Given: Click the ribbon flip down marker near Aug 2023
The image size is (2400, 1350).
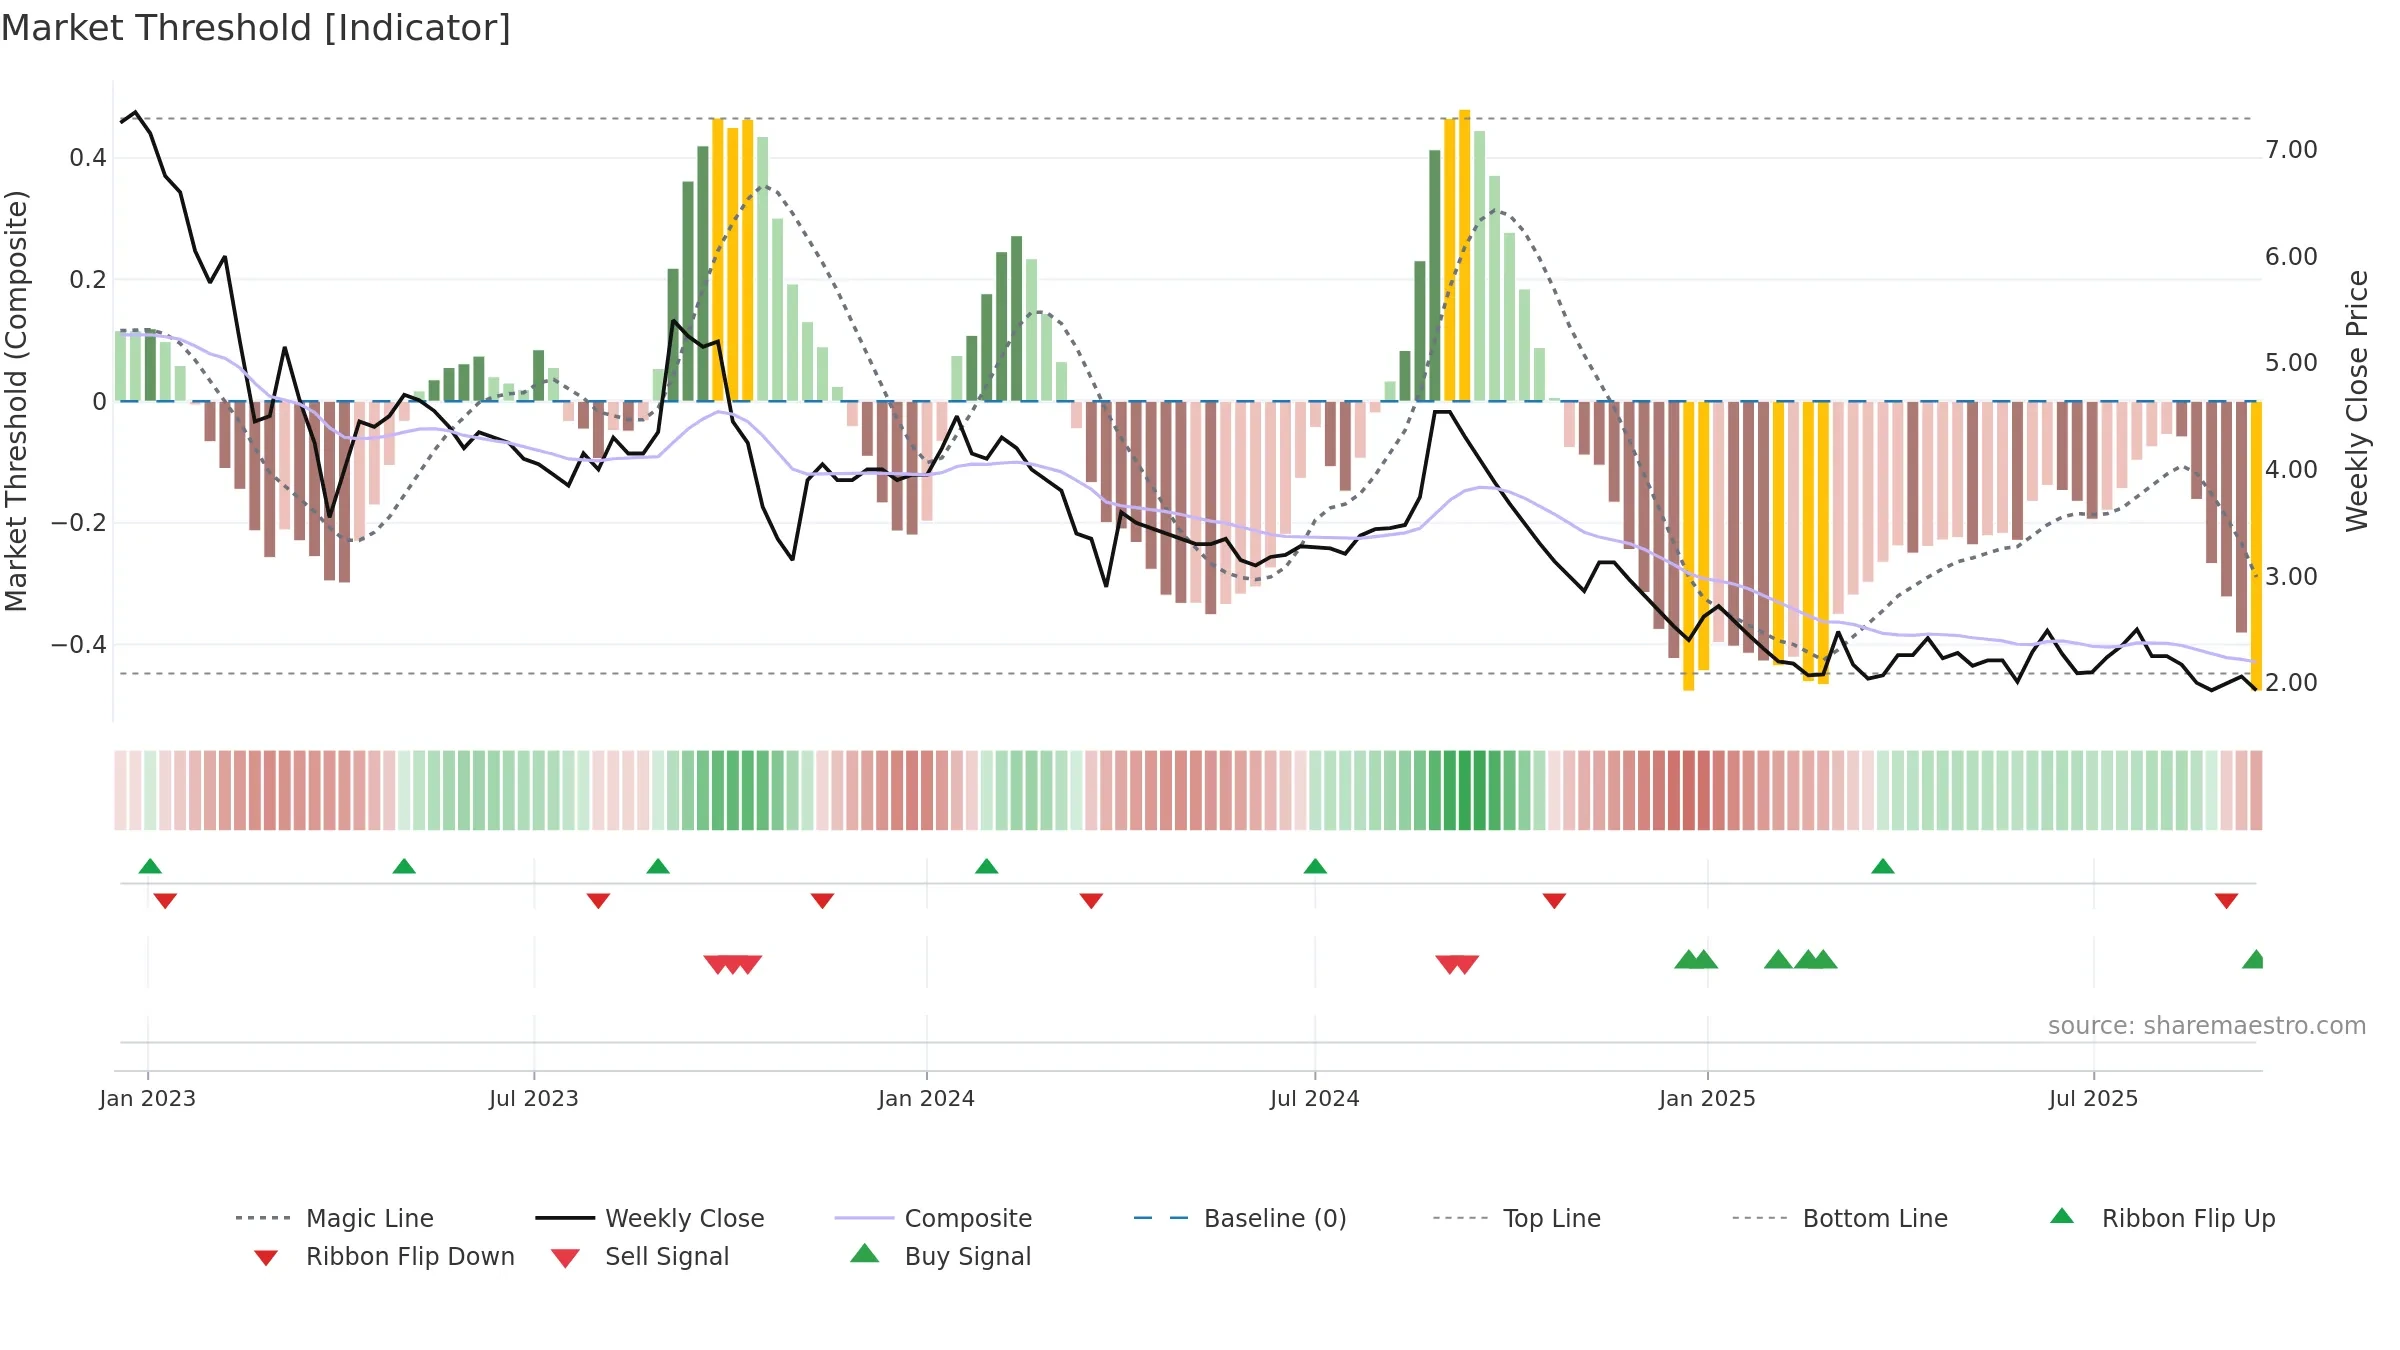Looking at the screenshot, I should [598, 901].
